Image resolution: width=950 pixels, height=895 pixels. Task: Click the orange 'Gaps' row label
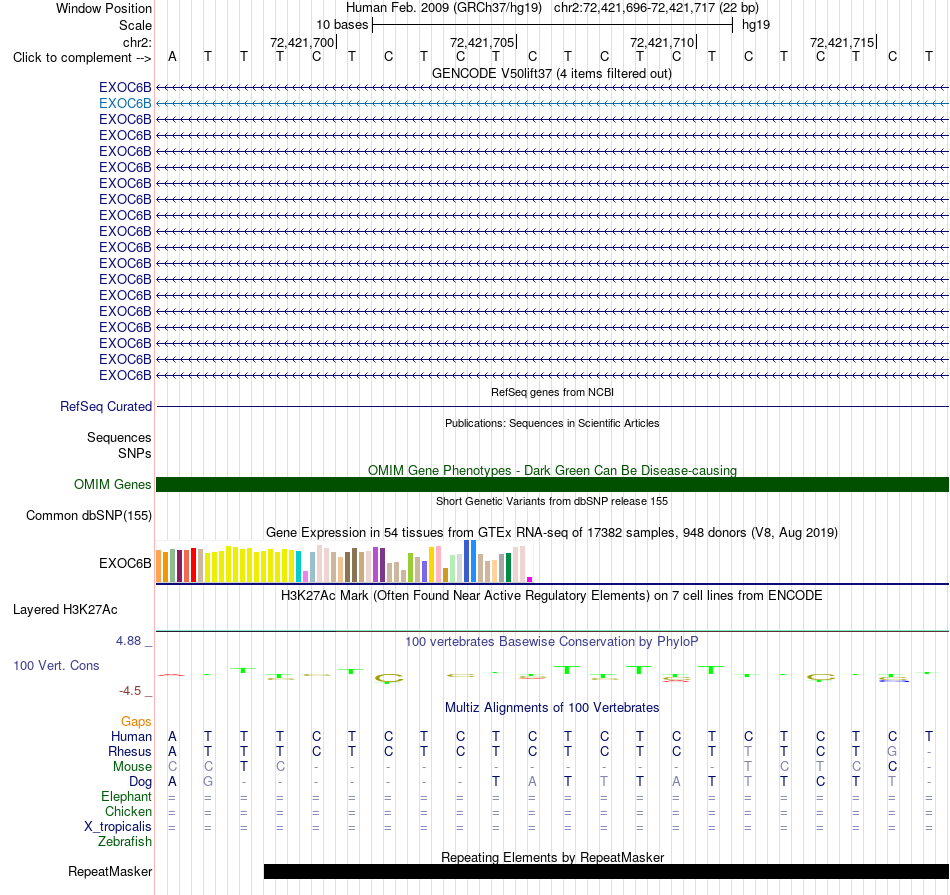click(136, 721)
